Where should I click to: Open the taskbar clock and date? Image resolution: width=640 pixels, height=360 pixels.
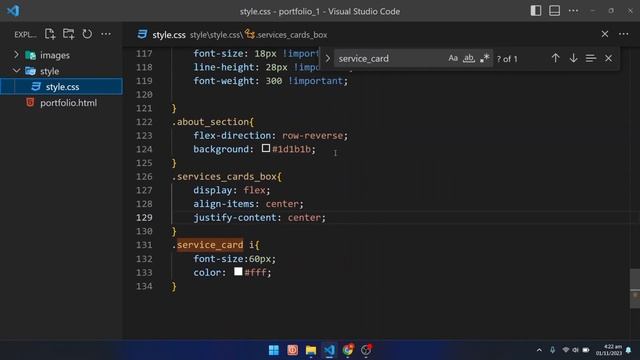[609, 350]
